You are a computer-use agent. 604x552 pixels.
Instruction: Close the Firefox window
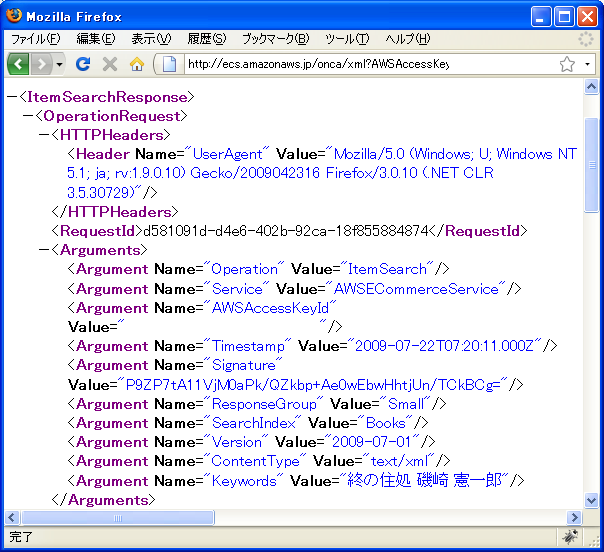tap(587, 17)
